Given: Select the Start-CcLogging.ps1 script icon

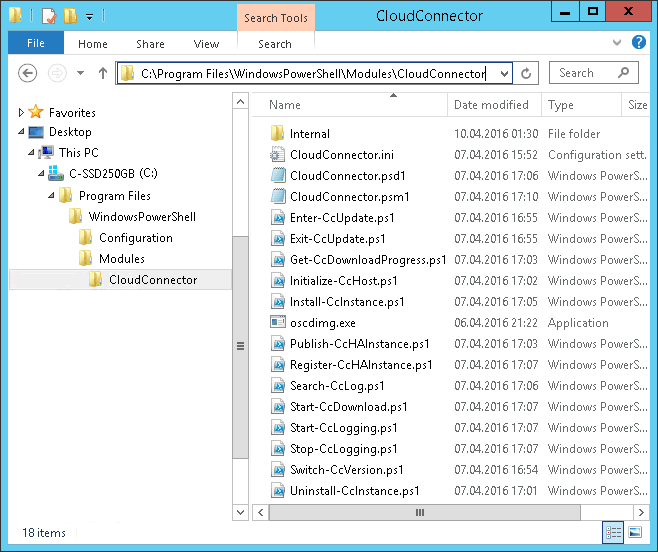Looking at the screenshot, I should point(277,428).
